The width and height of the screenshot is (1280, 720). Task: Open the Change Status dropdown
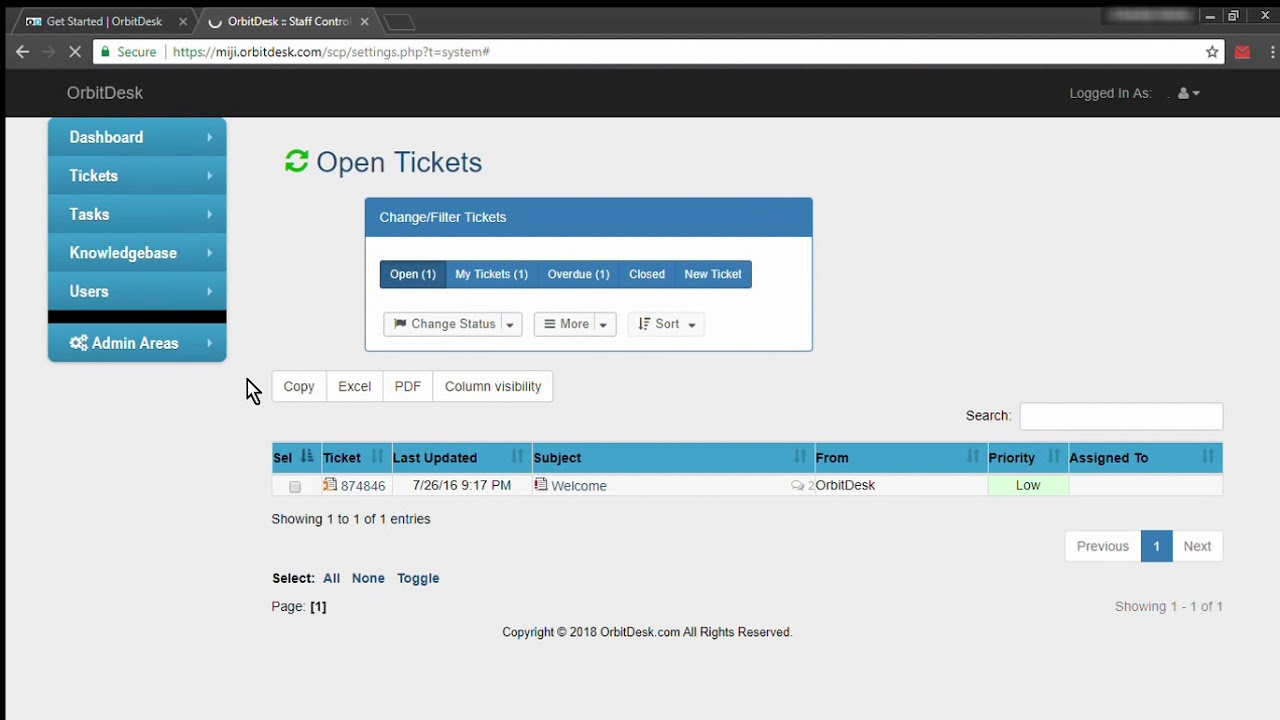[453, 324]
